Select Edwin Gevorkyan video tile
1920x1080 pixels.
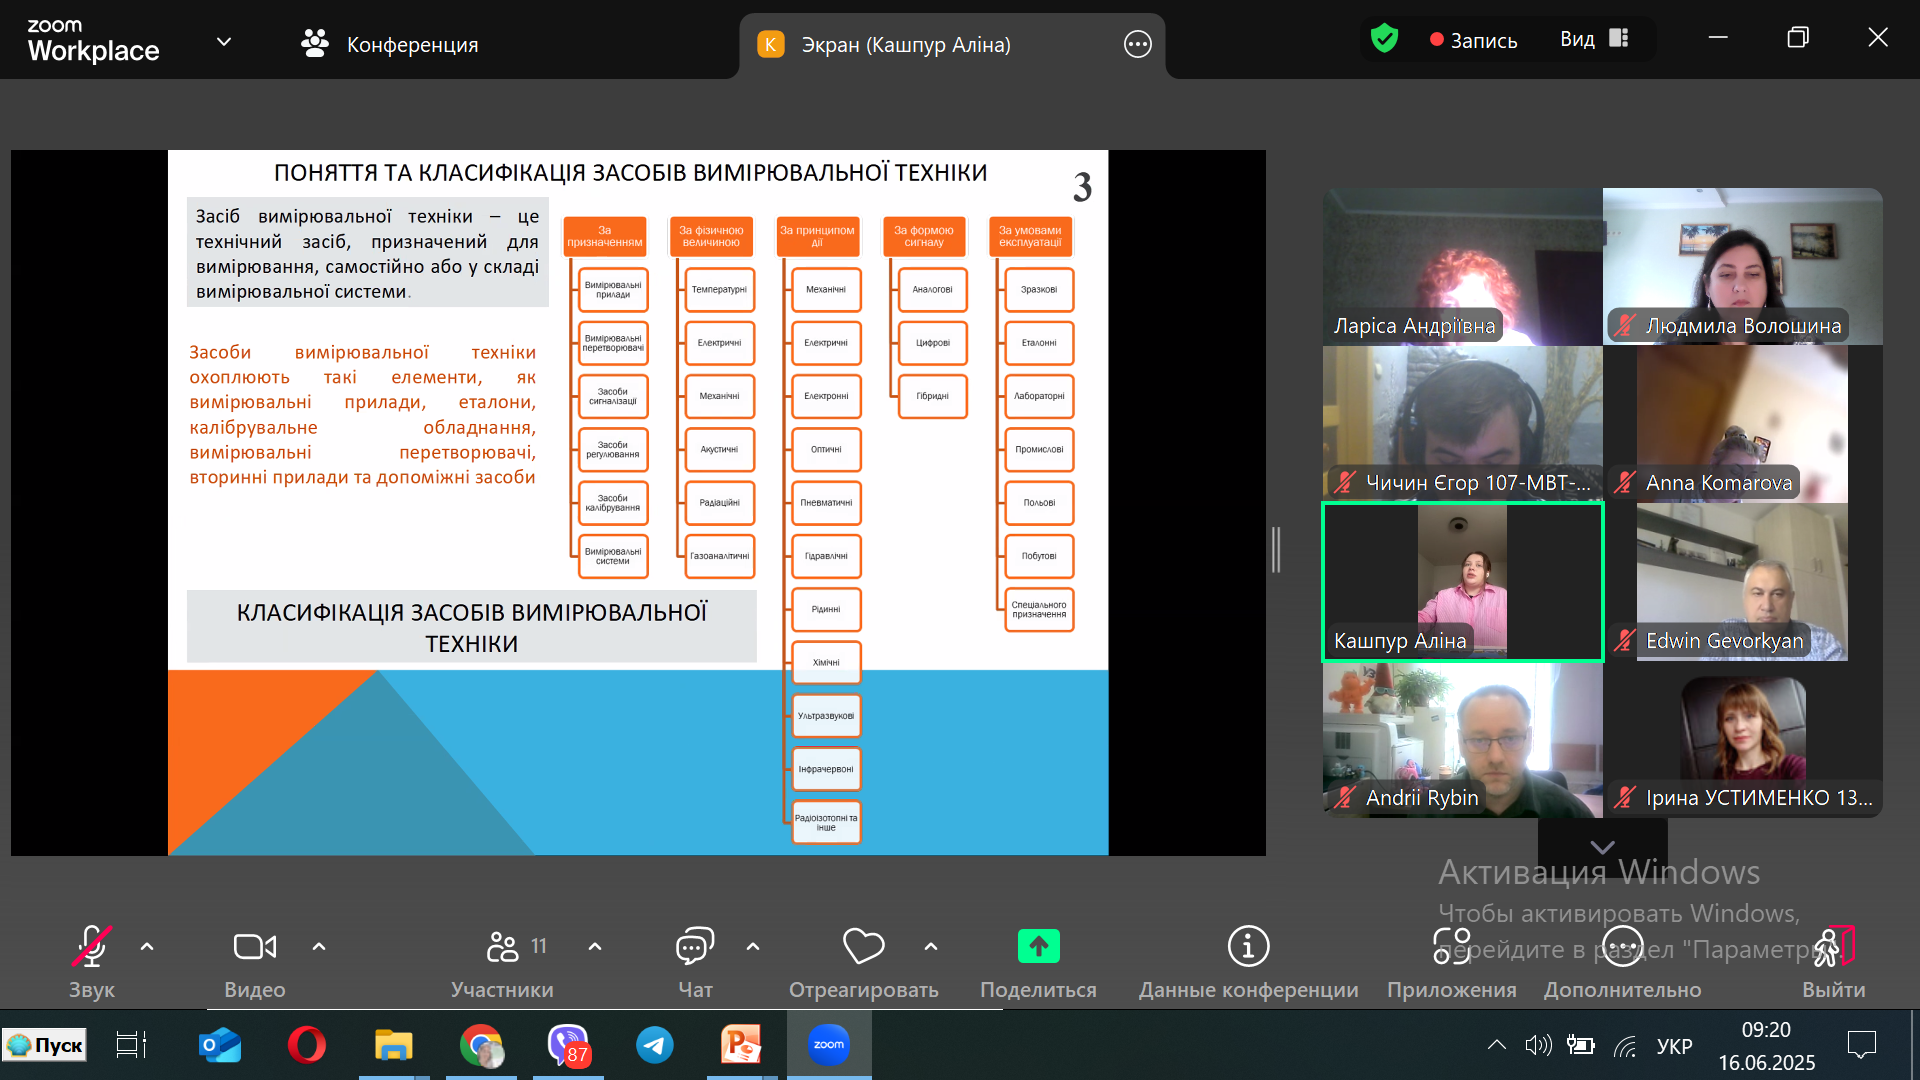1742,582
